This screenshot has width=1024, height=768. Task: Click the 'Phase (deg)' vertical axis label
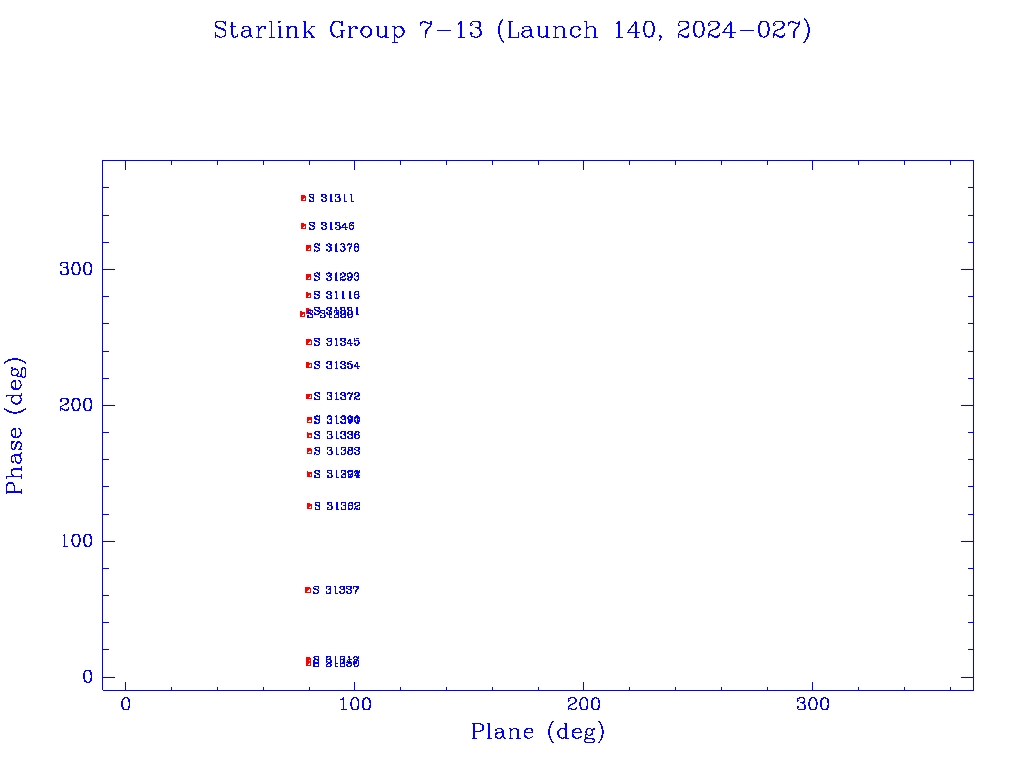[14, 426]
